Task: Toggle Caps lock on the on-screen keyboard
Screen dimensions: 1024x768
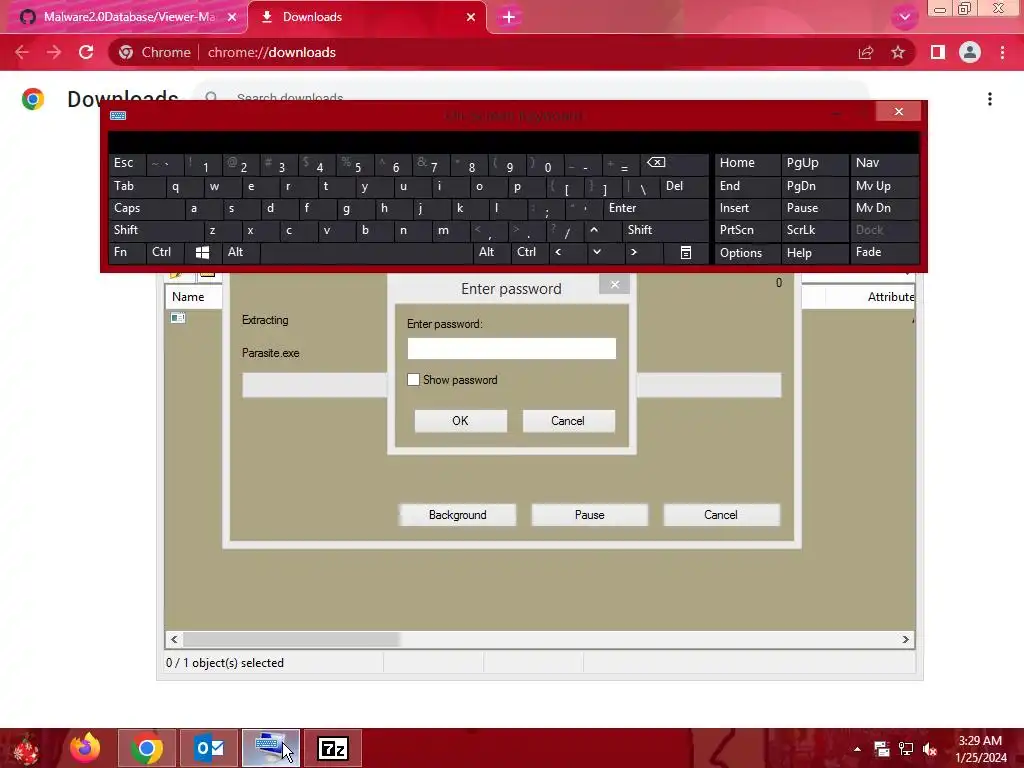Action: pos(146,208)
